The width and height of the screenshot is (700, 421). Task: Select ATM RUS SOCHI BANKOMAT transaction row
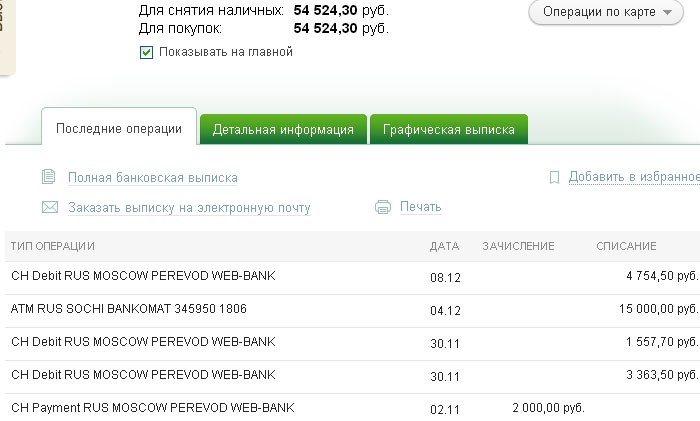pos(142,310)
